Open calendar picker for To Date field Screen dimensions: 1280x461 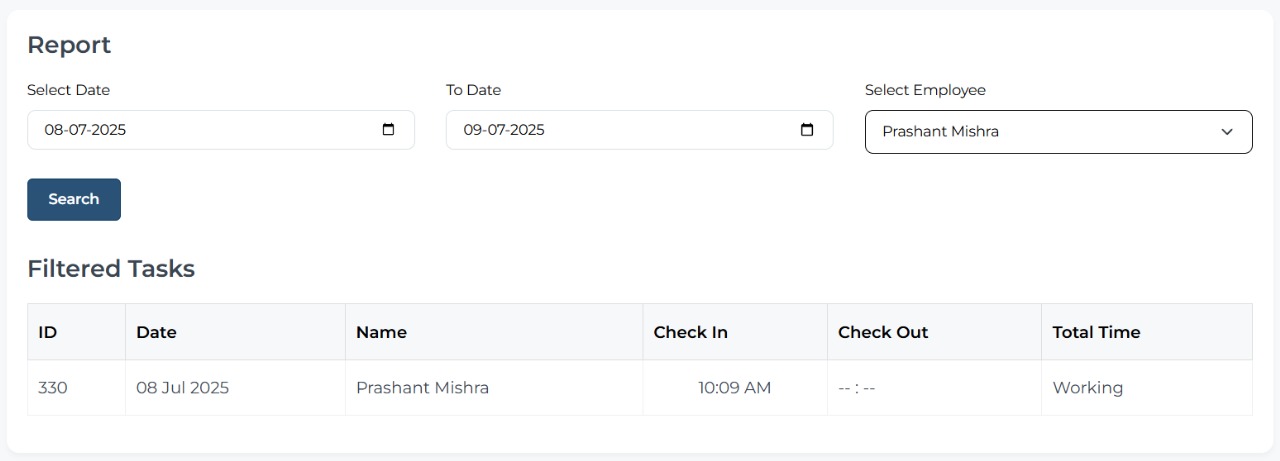click(808, 130)
